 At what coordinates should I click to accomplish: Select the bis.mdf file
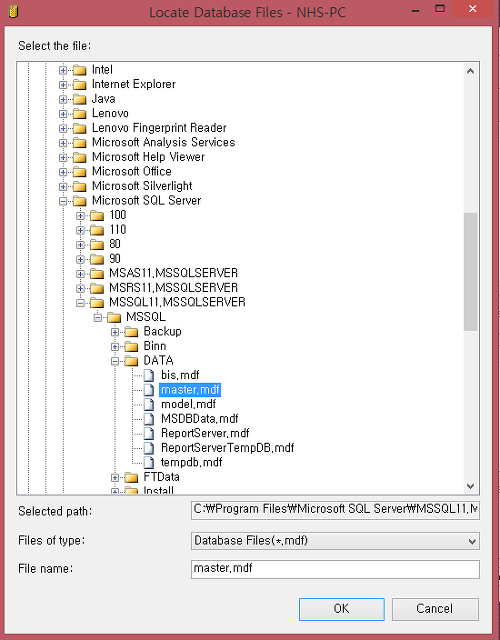pos(180,375)
